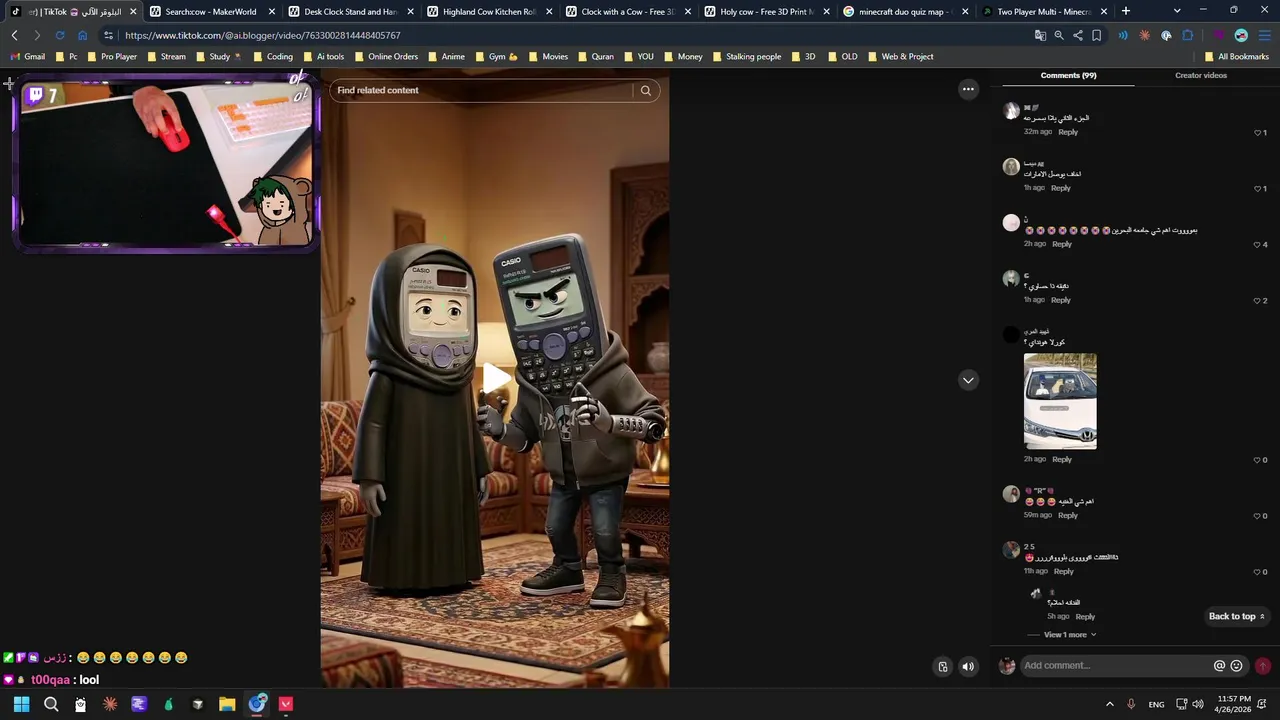Toggle the auto-scroll button beside the speaker
Image resolution: width=1280 pixels, height=720 pixels.
[x=943, y=666]
